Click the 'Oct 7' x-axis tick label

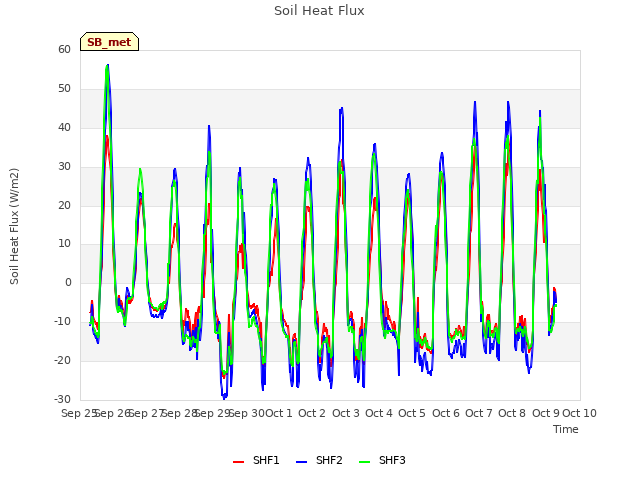tap(479, 413)
